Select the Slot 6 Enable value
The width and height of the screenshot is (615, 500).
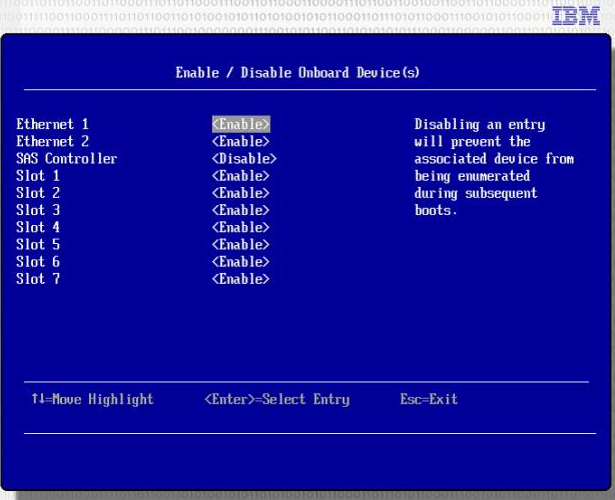point(241,262)
